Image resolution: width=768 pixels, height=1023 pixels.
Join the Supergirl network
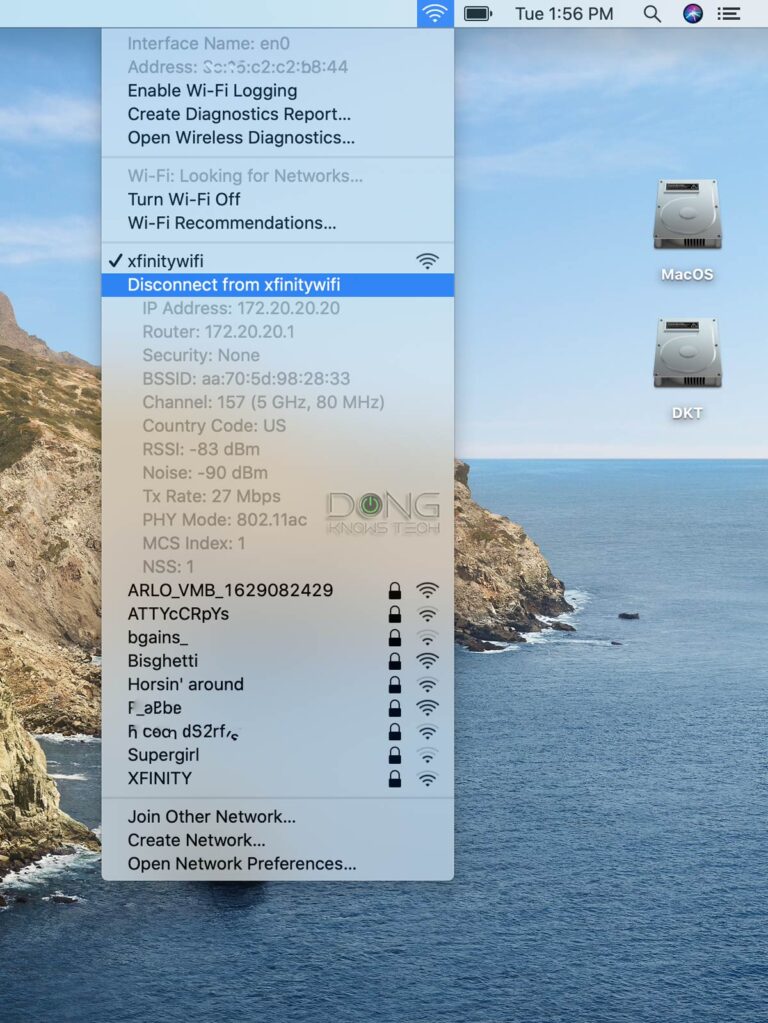pos(277,755)
